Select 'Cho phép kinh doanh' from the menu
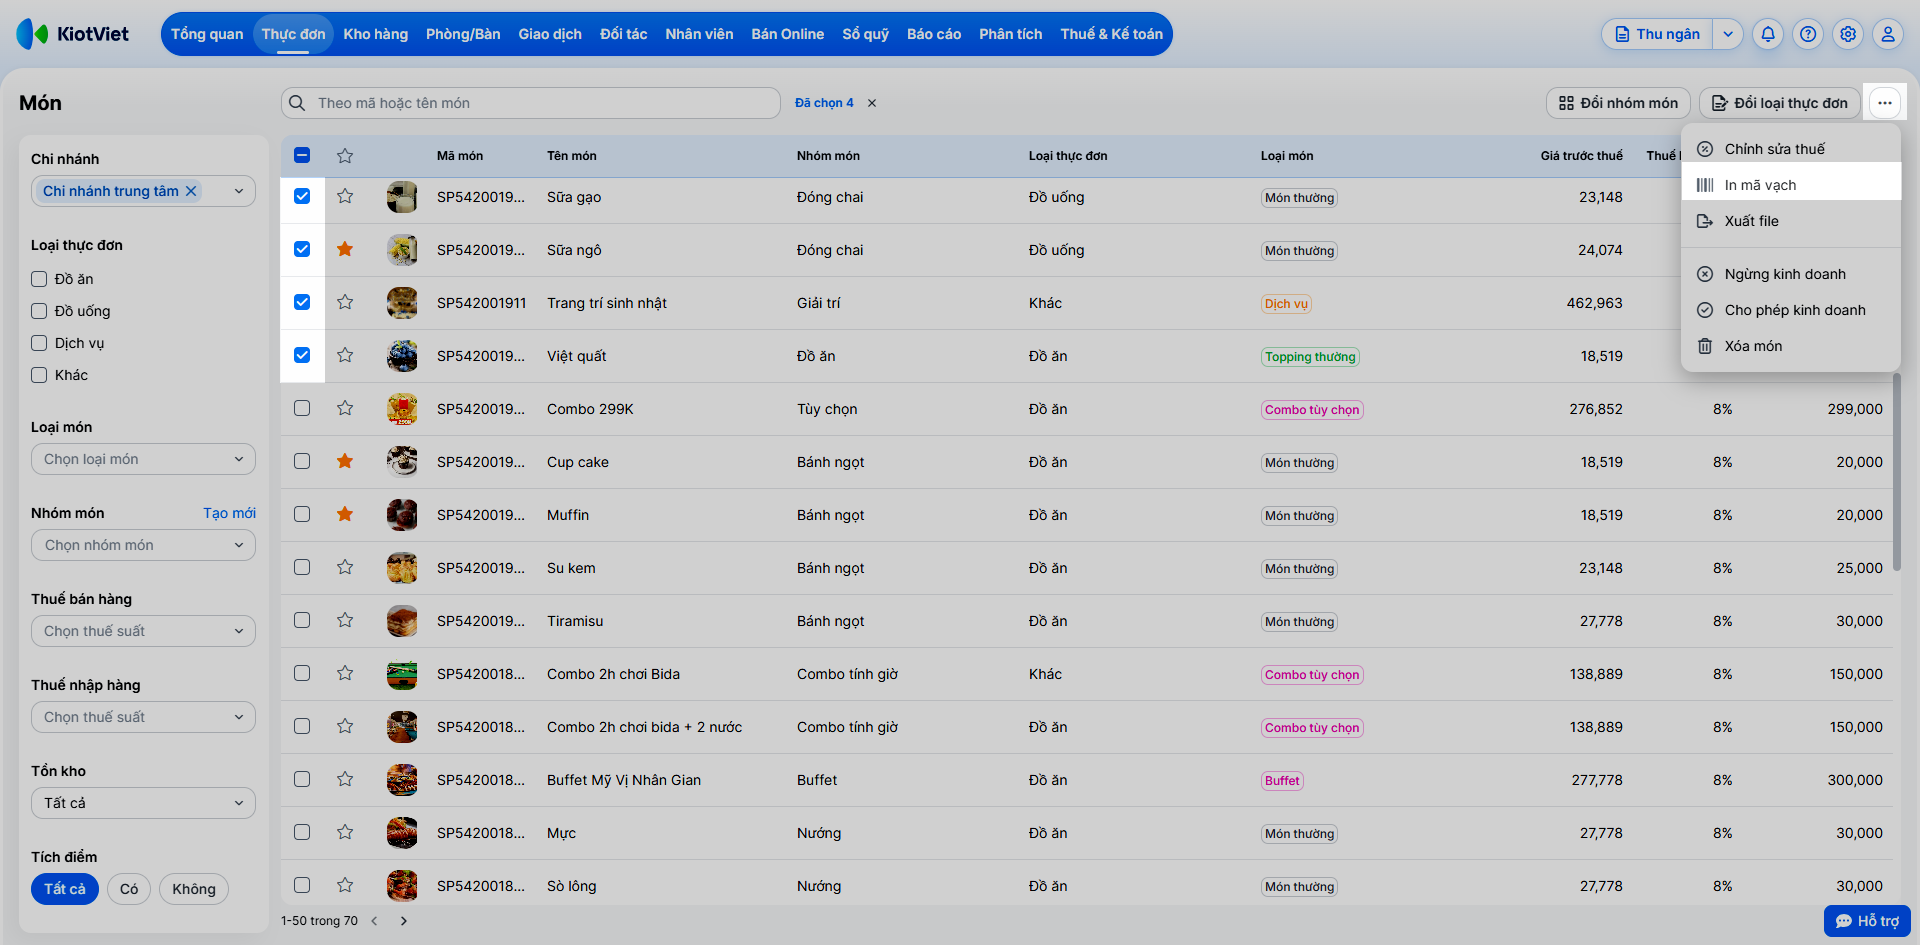The height and width of the screenshot is (945, 1920). pyautogui.click(x=1790, y=310)
